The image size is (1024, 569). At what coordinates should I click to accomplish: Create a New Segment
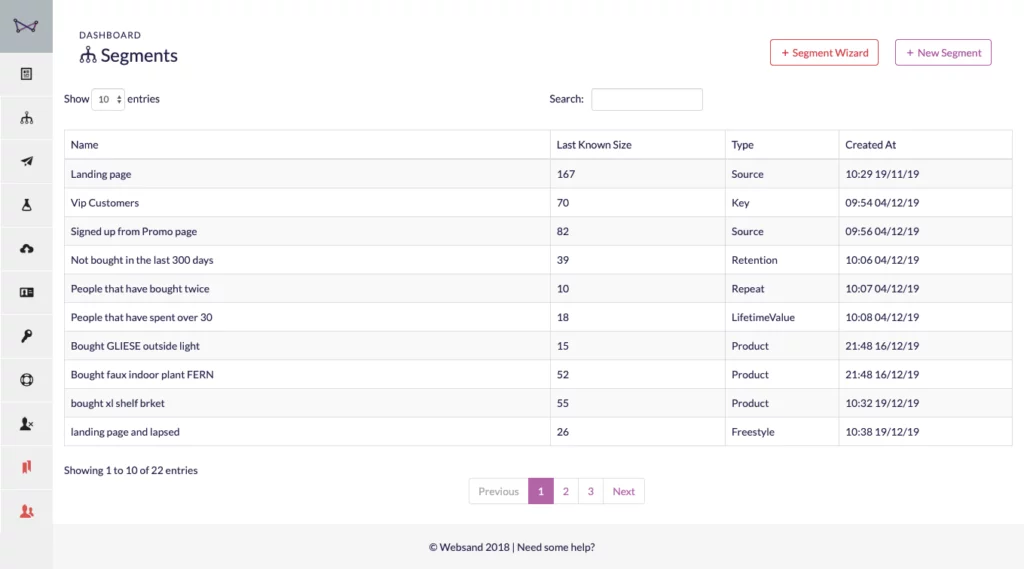(x=942, y=52)
